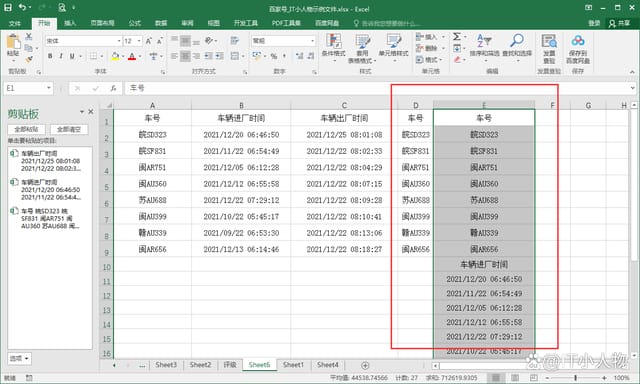Viewport: 640px width, 384px height.
Task: Click the increase indent icon
Action: click(220, 56)
